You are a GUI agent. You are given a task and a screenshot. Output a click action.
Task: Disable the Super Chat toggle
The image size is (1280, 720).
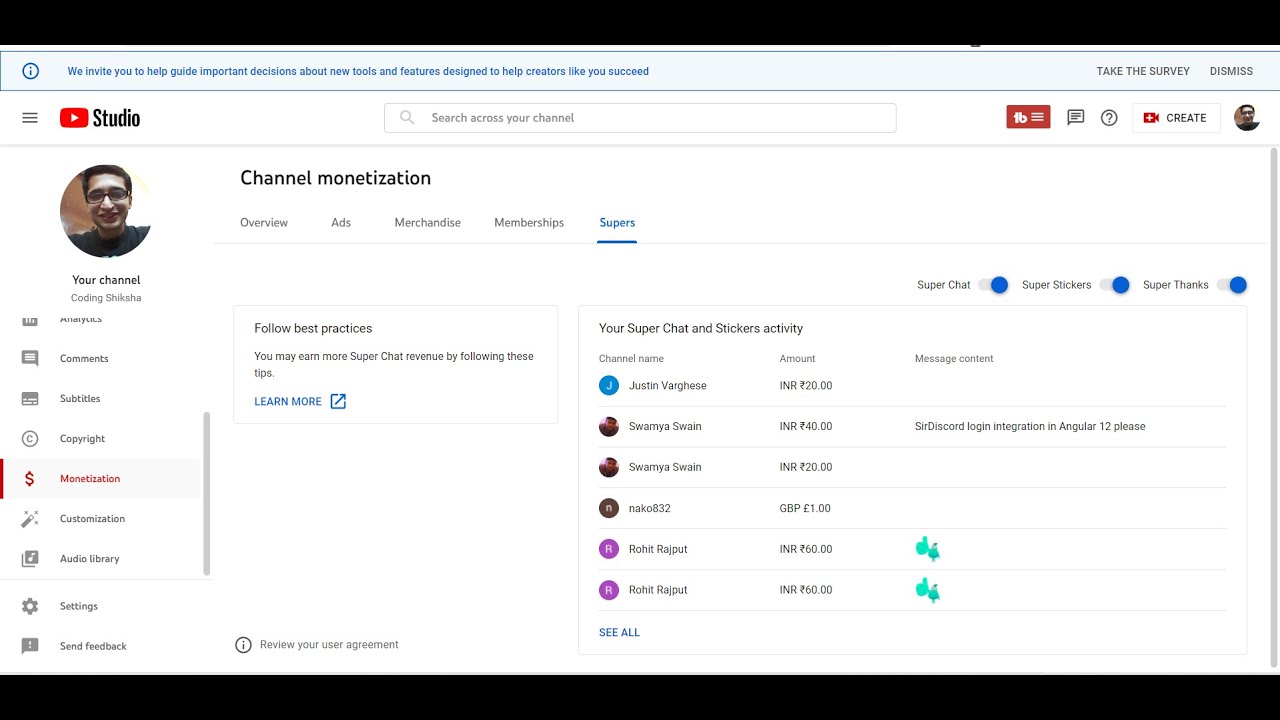[x=994, y=285]
